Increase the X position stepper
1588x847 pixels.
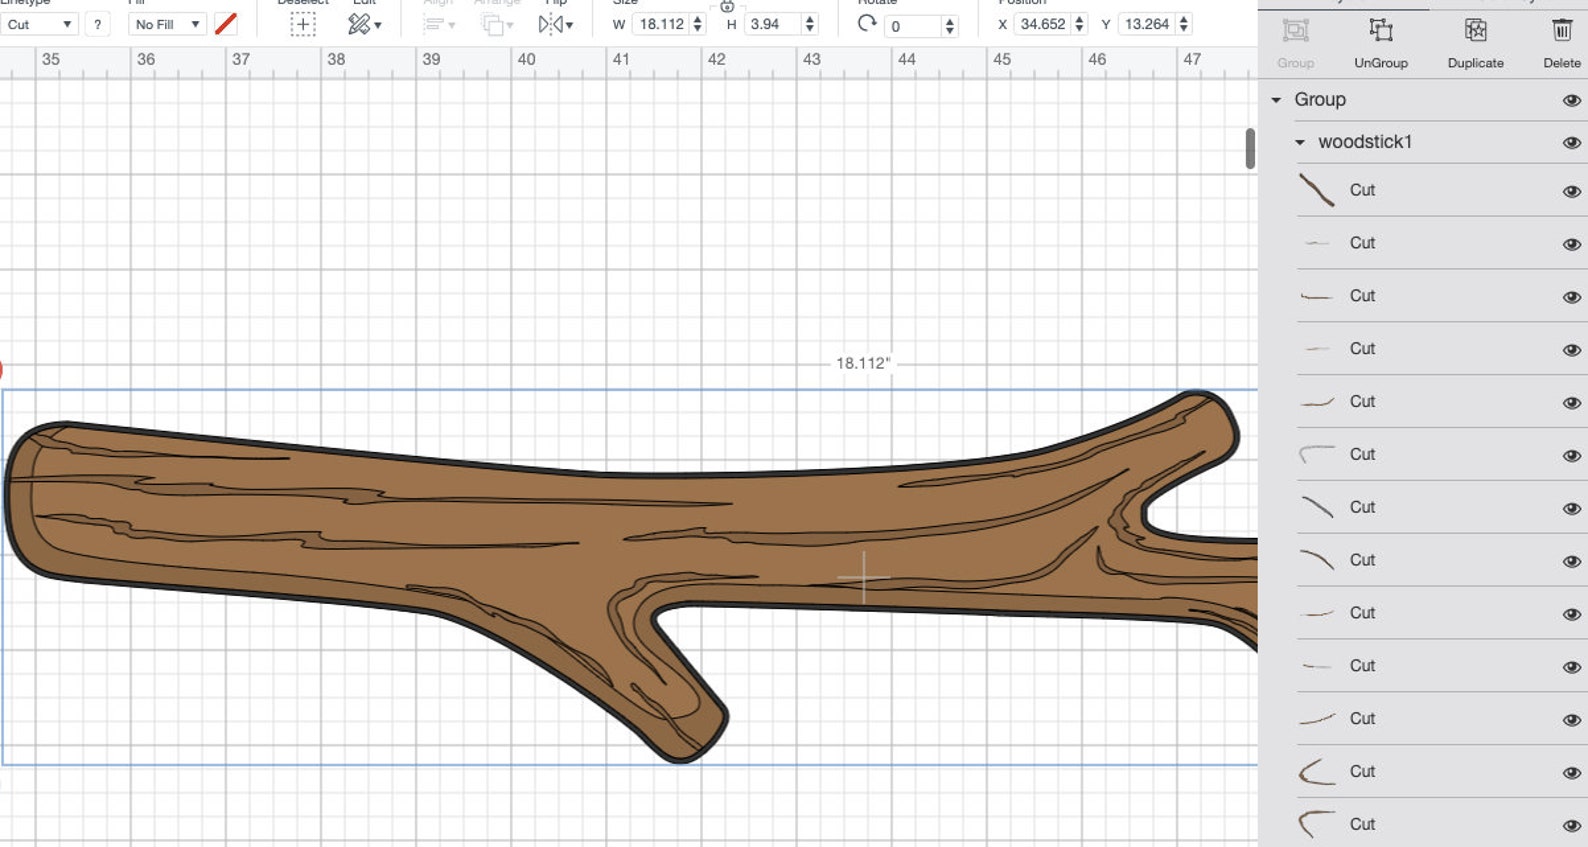1079,18
